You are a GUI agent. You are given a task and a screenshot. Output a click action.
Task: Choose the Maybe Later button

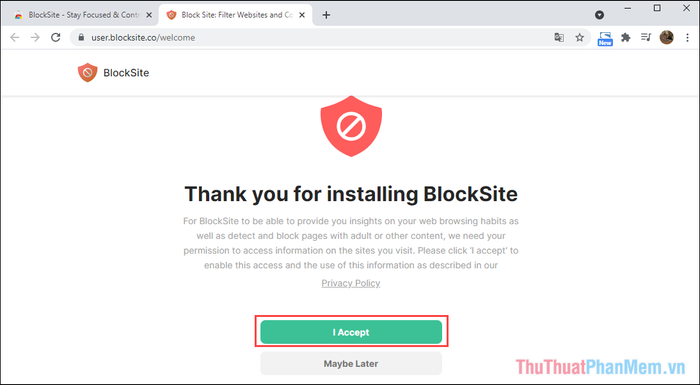click(x=351, y=364)
